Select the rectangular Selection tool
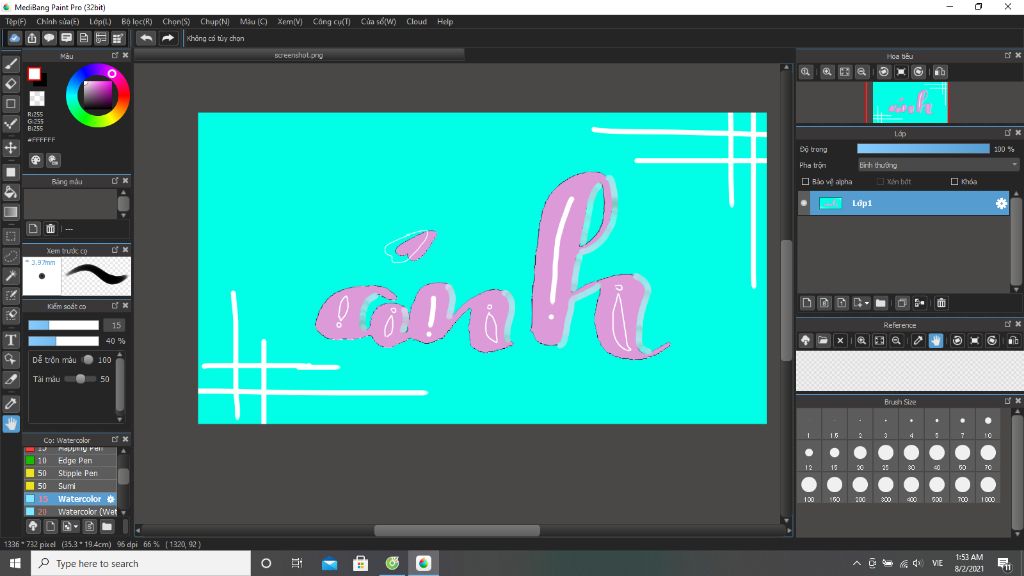The width and height of the screenshot is (1024, 576). (x=11, y=236)
